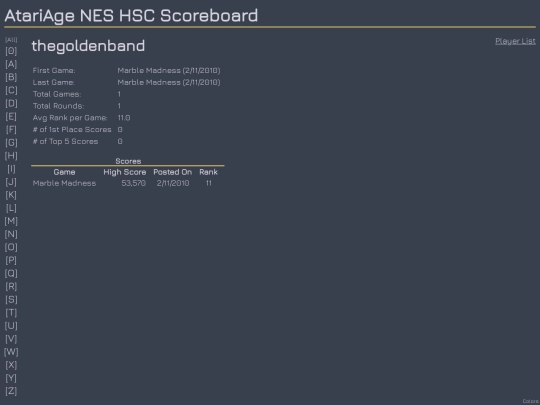
Task: Filter players by letter [O]
Action: pyautogui.click(x=11, y=247)
